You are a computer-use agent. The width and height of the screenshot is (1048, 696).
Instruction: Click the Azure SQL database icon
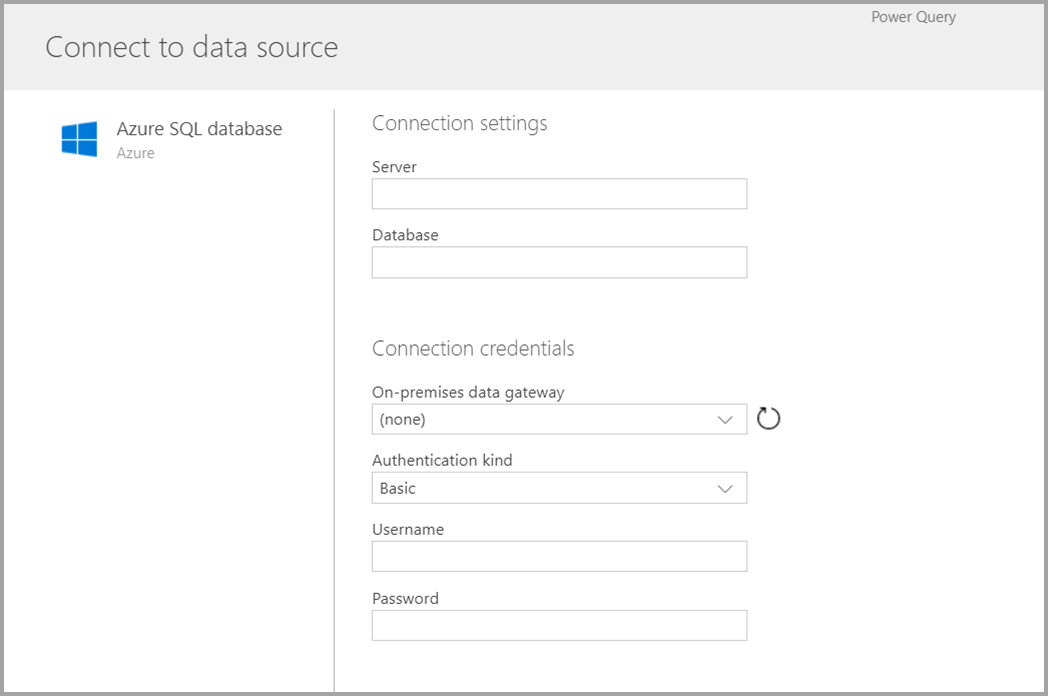78,139
